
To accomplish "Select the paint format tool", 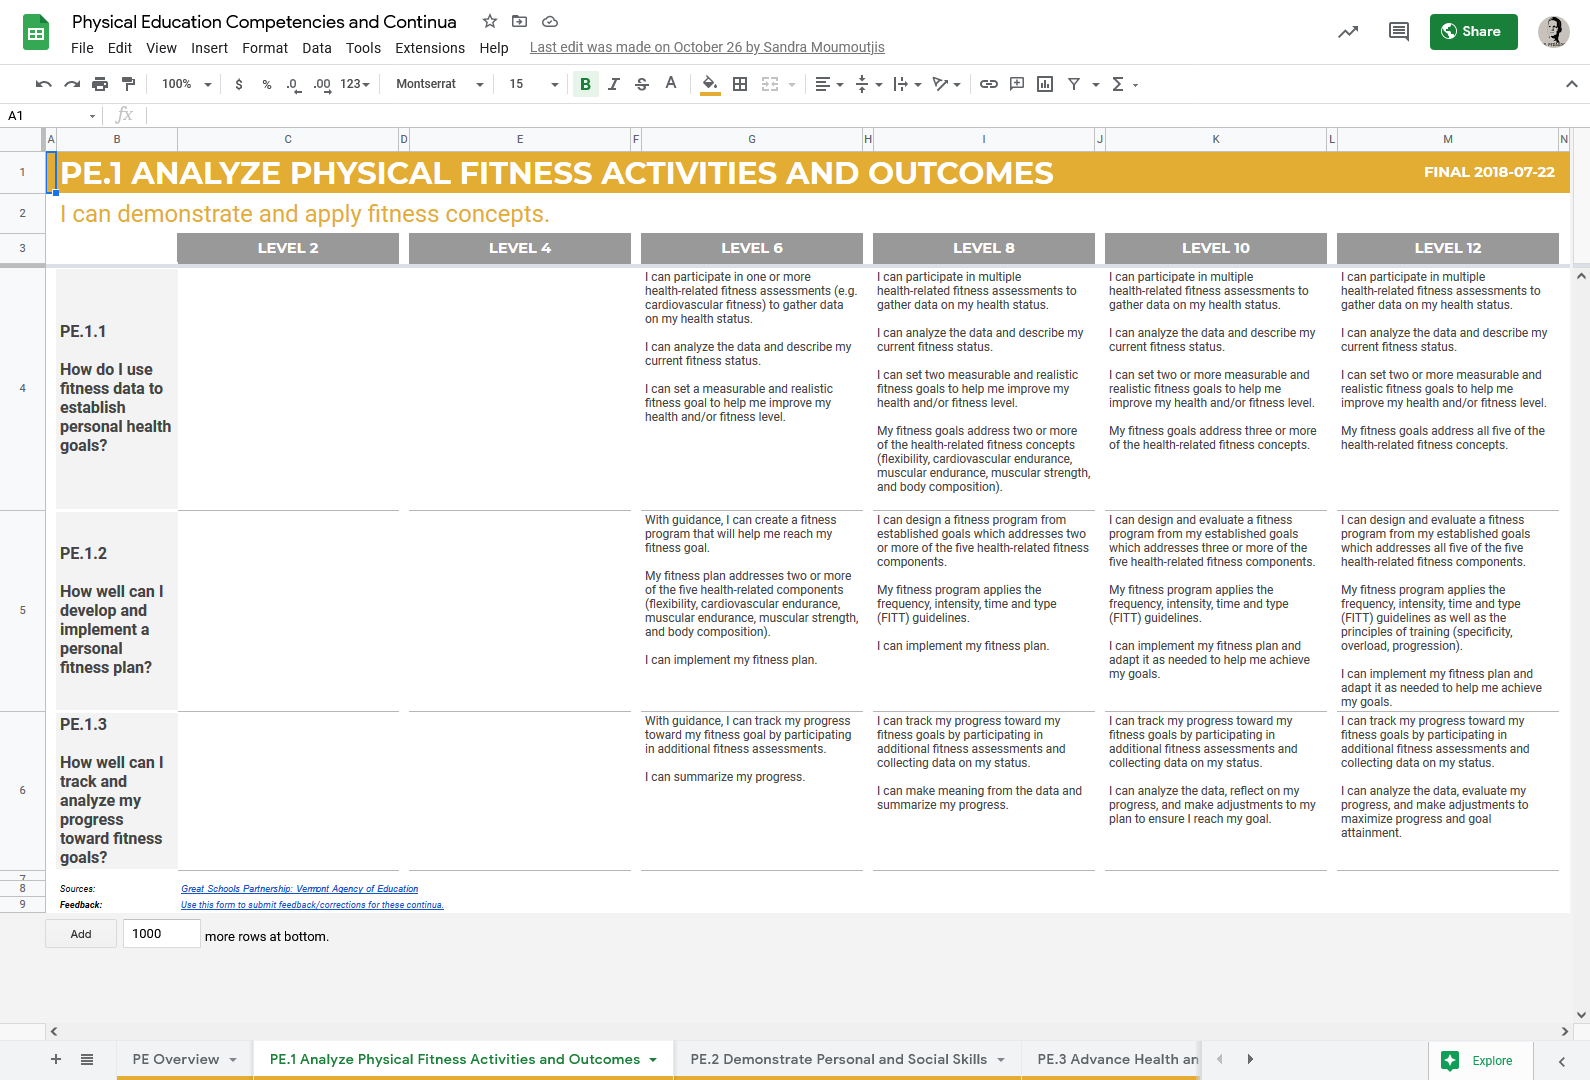I will [x=128, y=84].
